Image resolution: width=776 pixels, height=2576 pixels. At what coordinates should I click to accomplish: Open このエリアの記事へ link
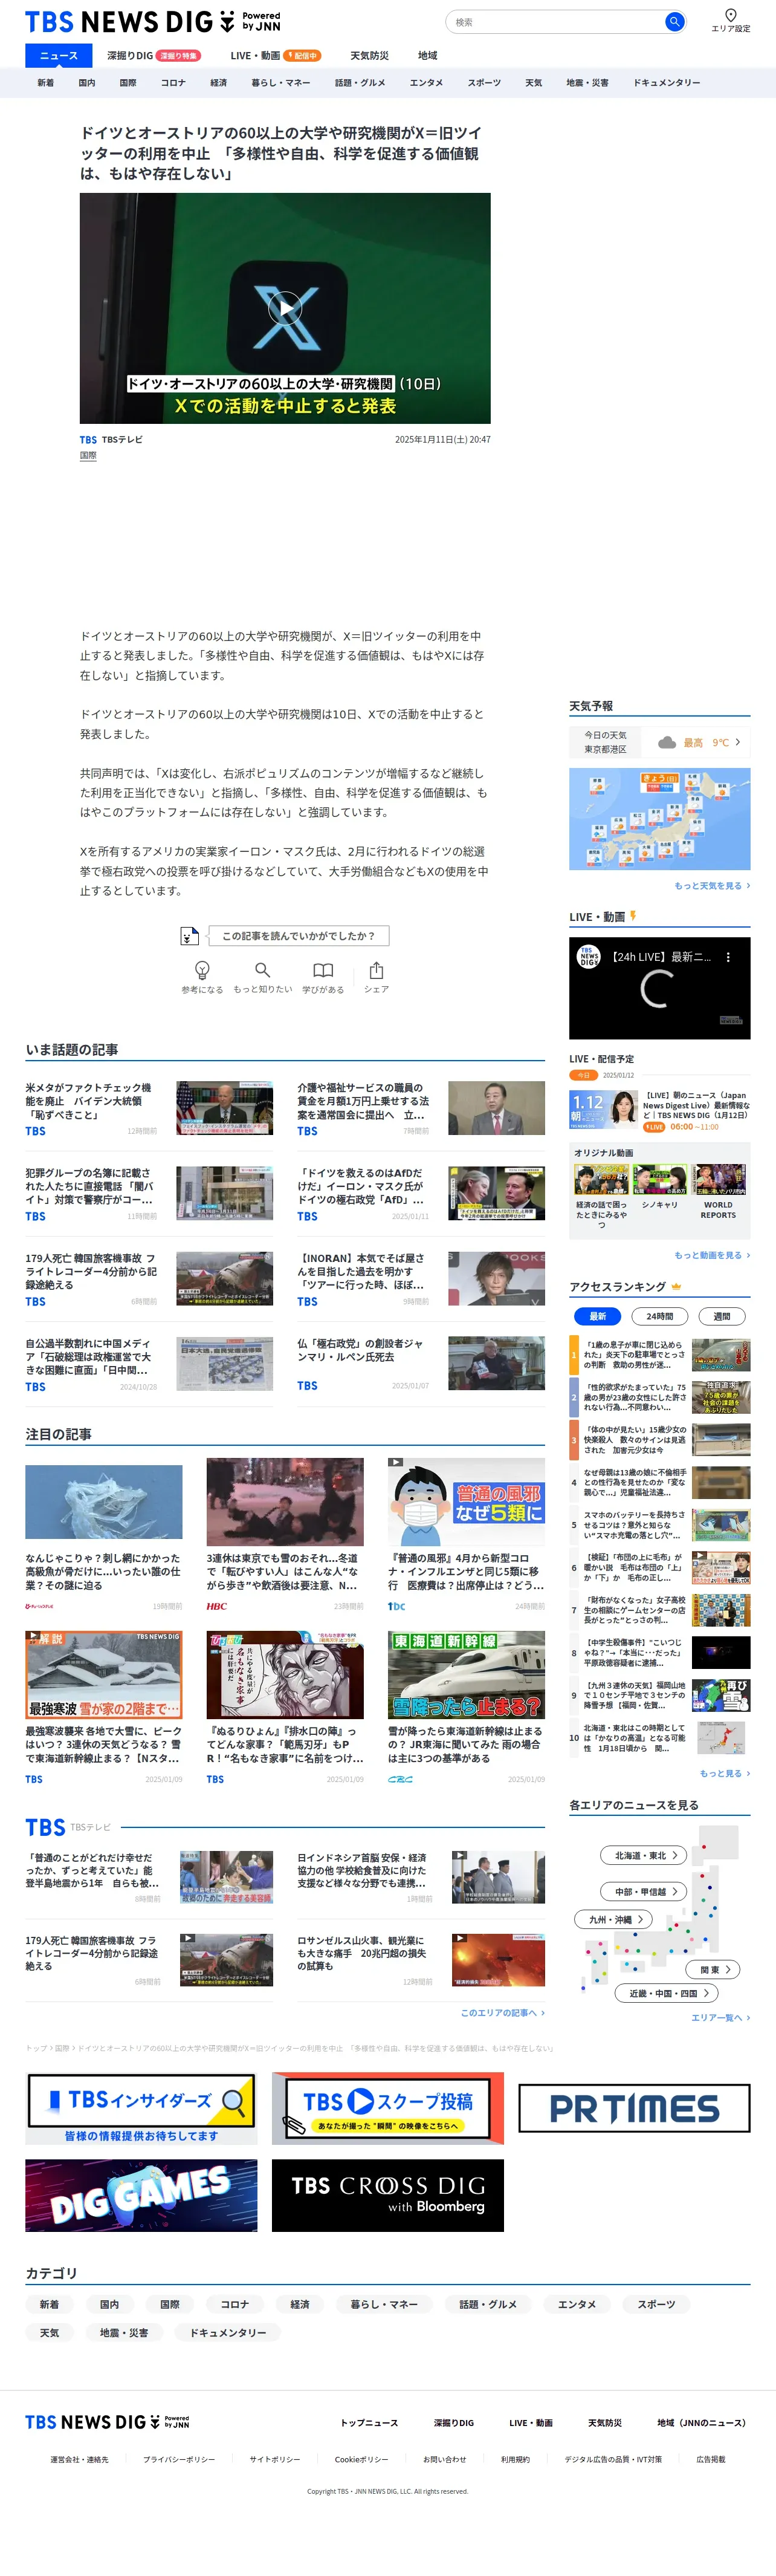[x=502, y=2013]
